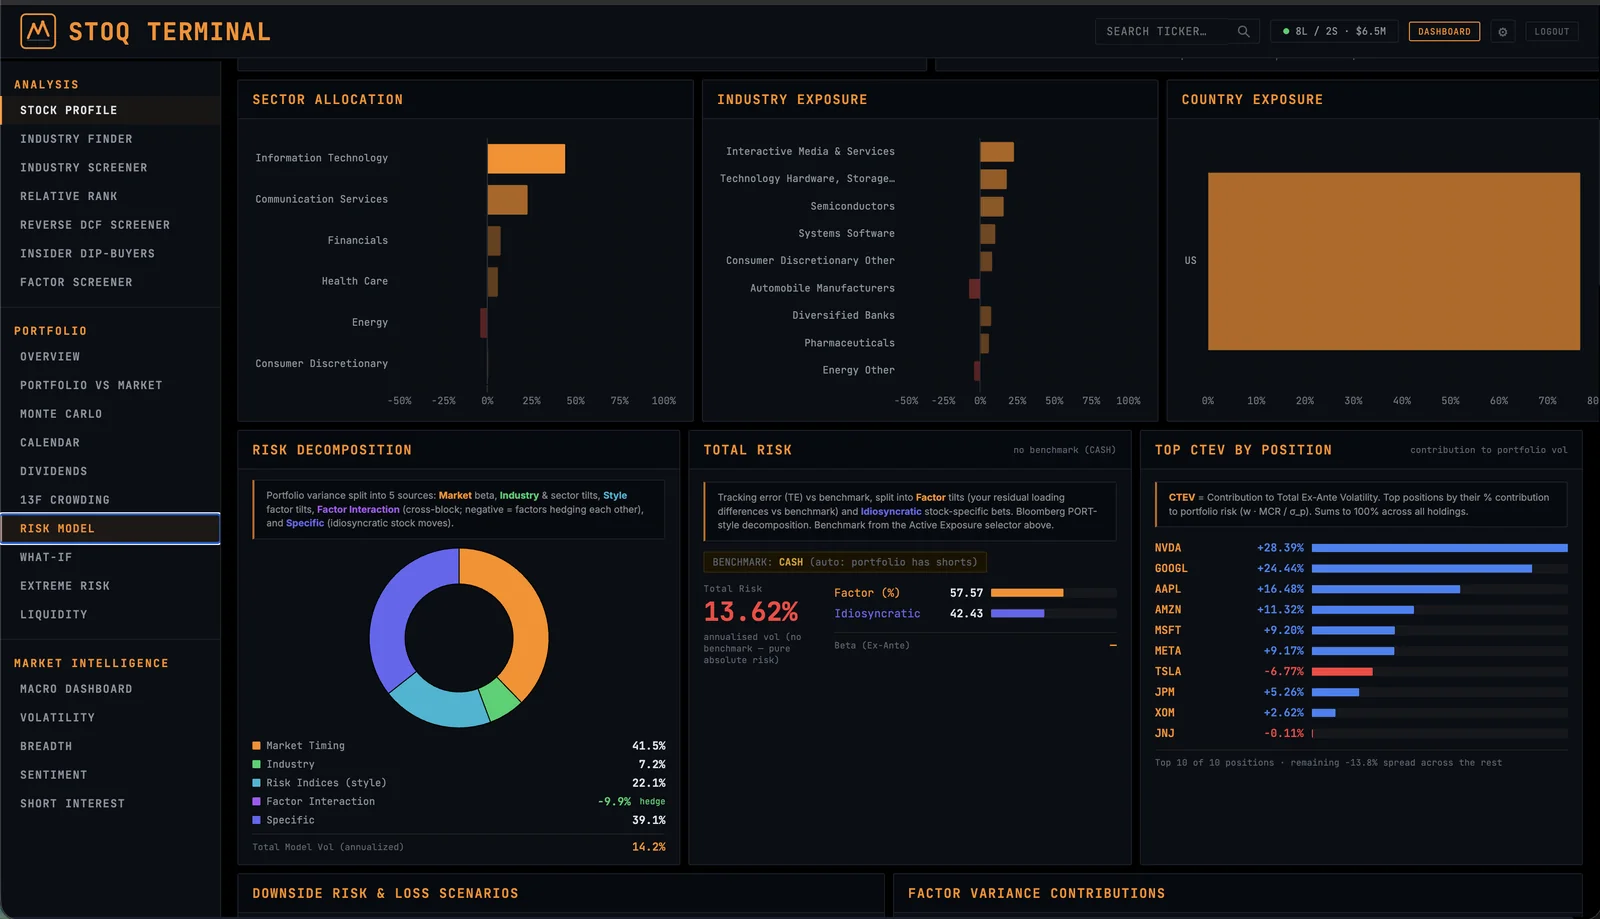Go to Relative Rank page
Viewport: 1600px width, 919px height.
point(110,197)
